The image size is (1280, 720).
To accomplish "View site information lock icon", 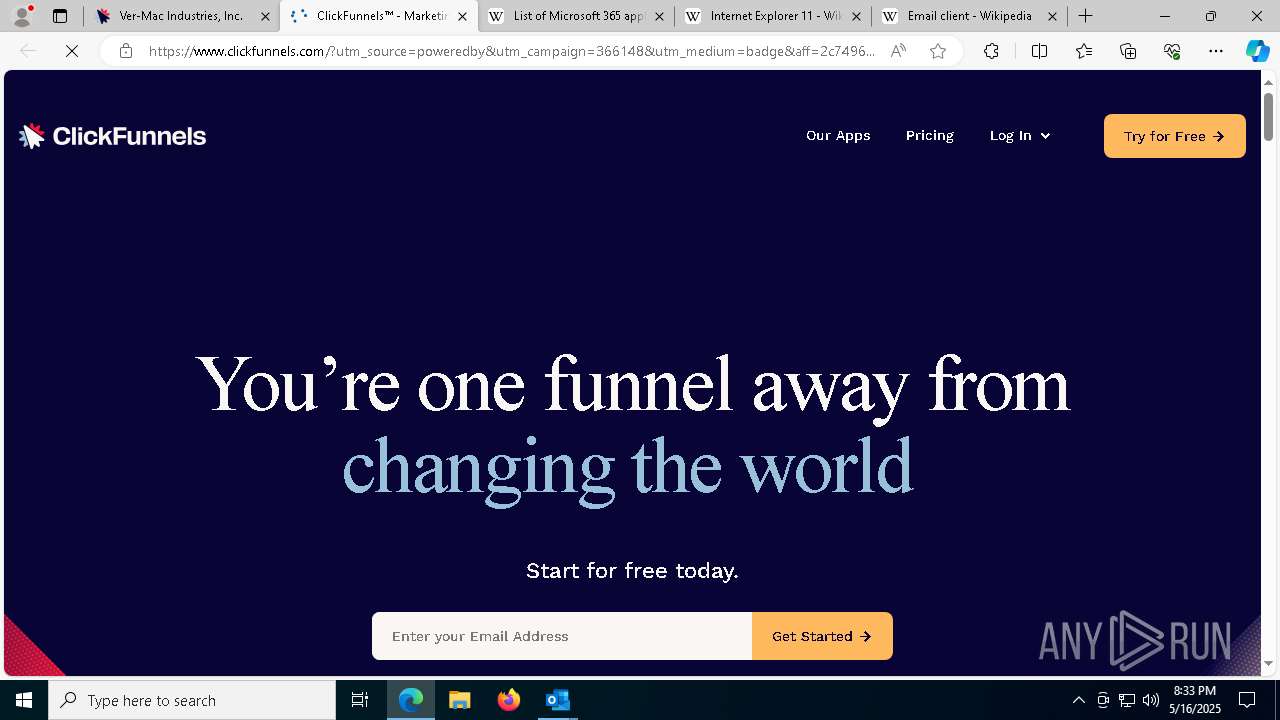I will [125, 51].
